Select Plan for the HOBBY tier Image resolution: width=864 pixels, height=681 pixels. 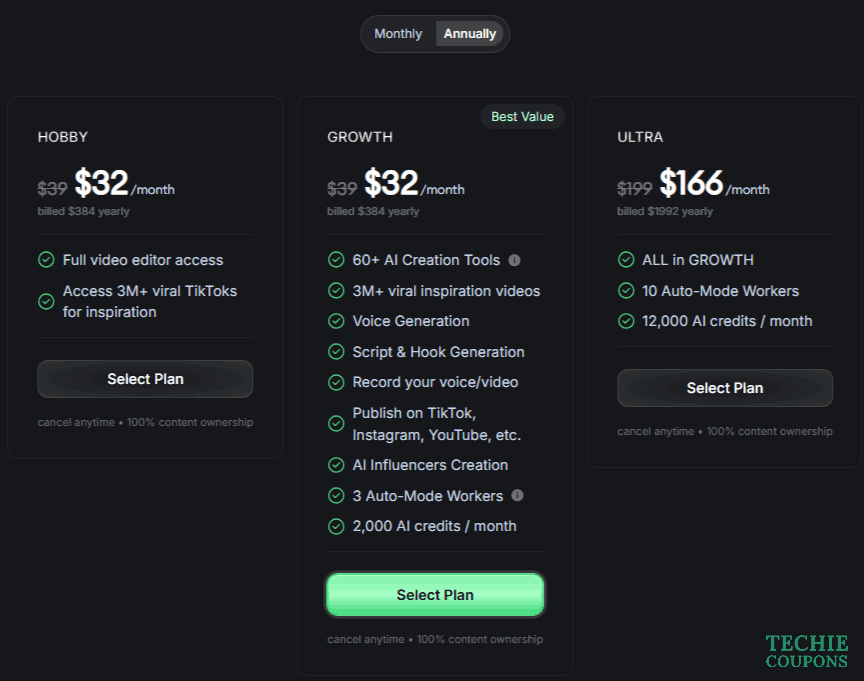click(x=145, y=379)
